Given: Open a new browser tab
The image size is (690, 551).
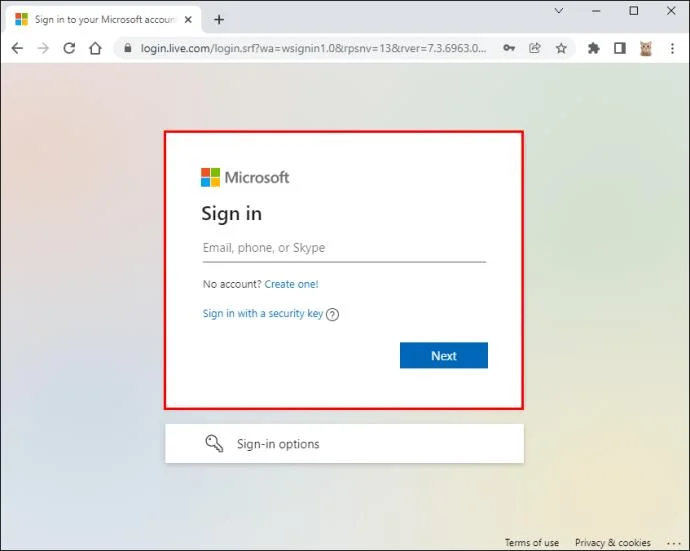Looking at the screenshot, I should (219, 19).
